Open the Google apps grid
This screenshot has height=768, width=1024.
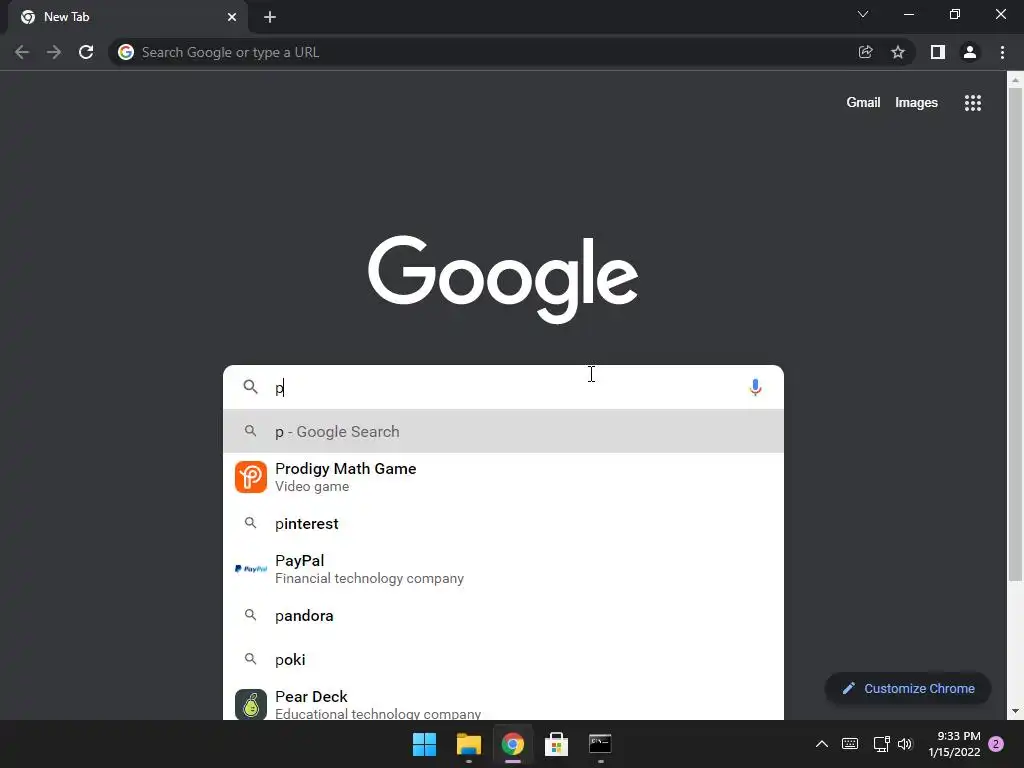click(x=973, y=103)
